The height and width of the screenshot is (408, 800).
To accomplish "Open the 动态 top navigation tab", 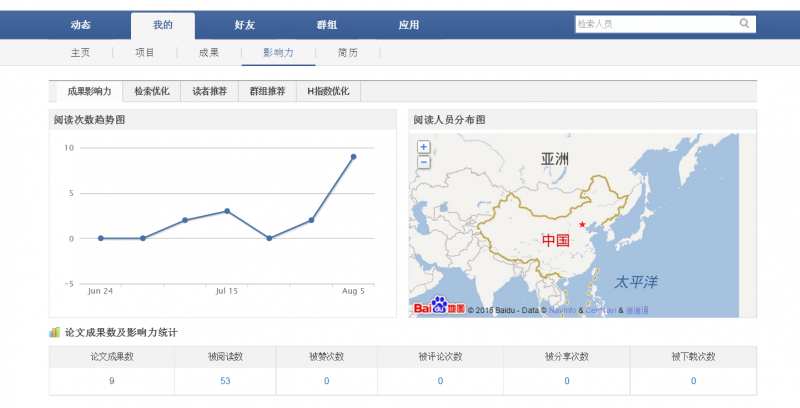I will [x=81, y=25].
